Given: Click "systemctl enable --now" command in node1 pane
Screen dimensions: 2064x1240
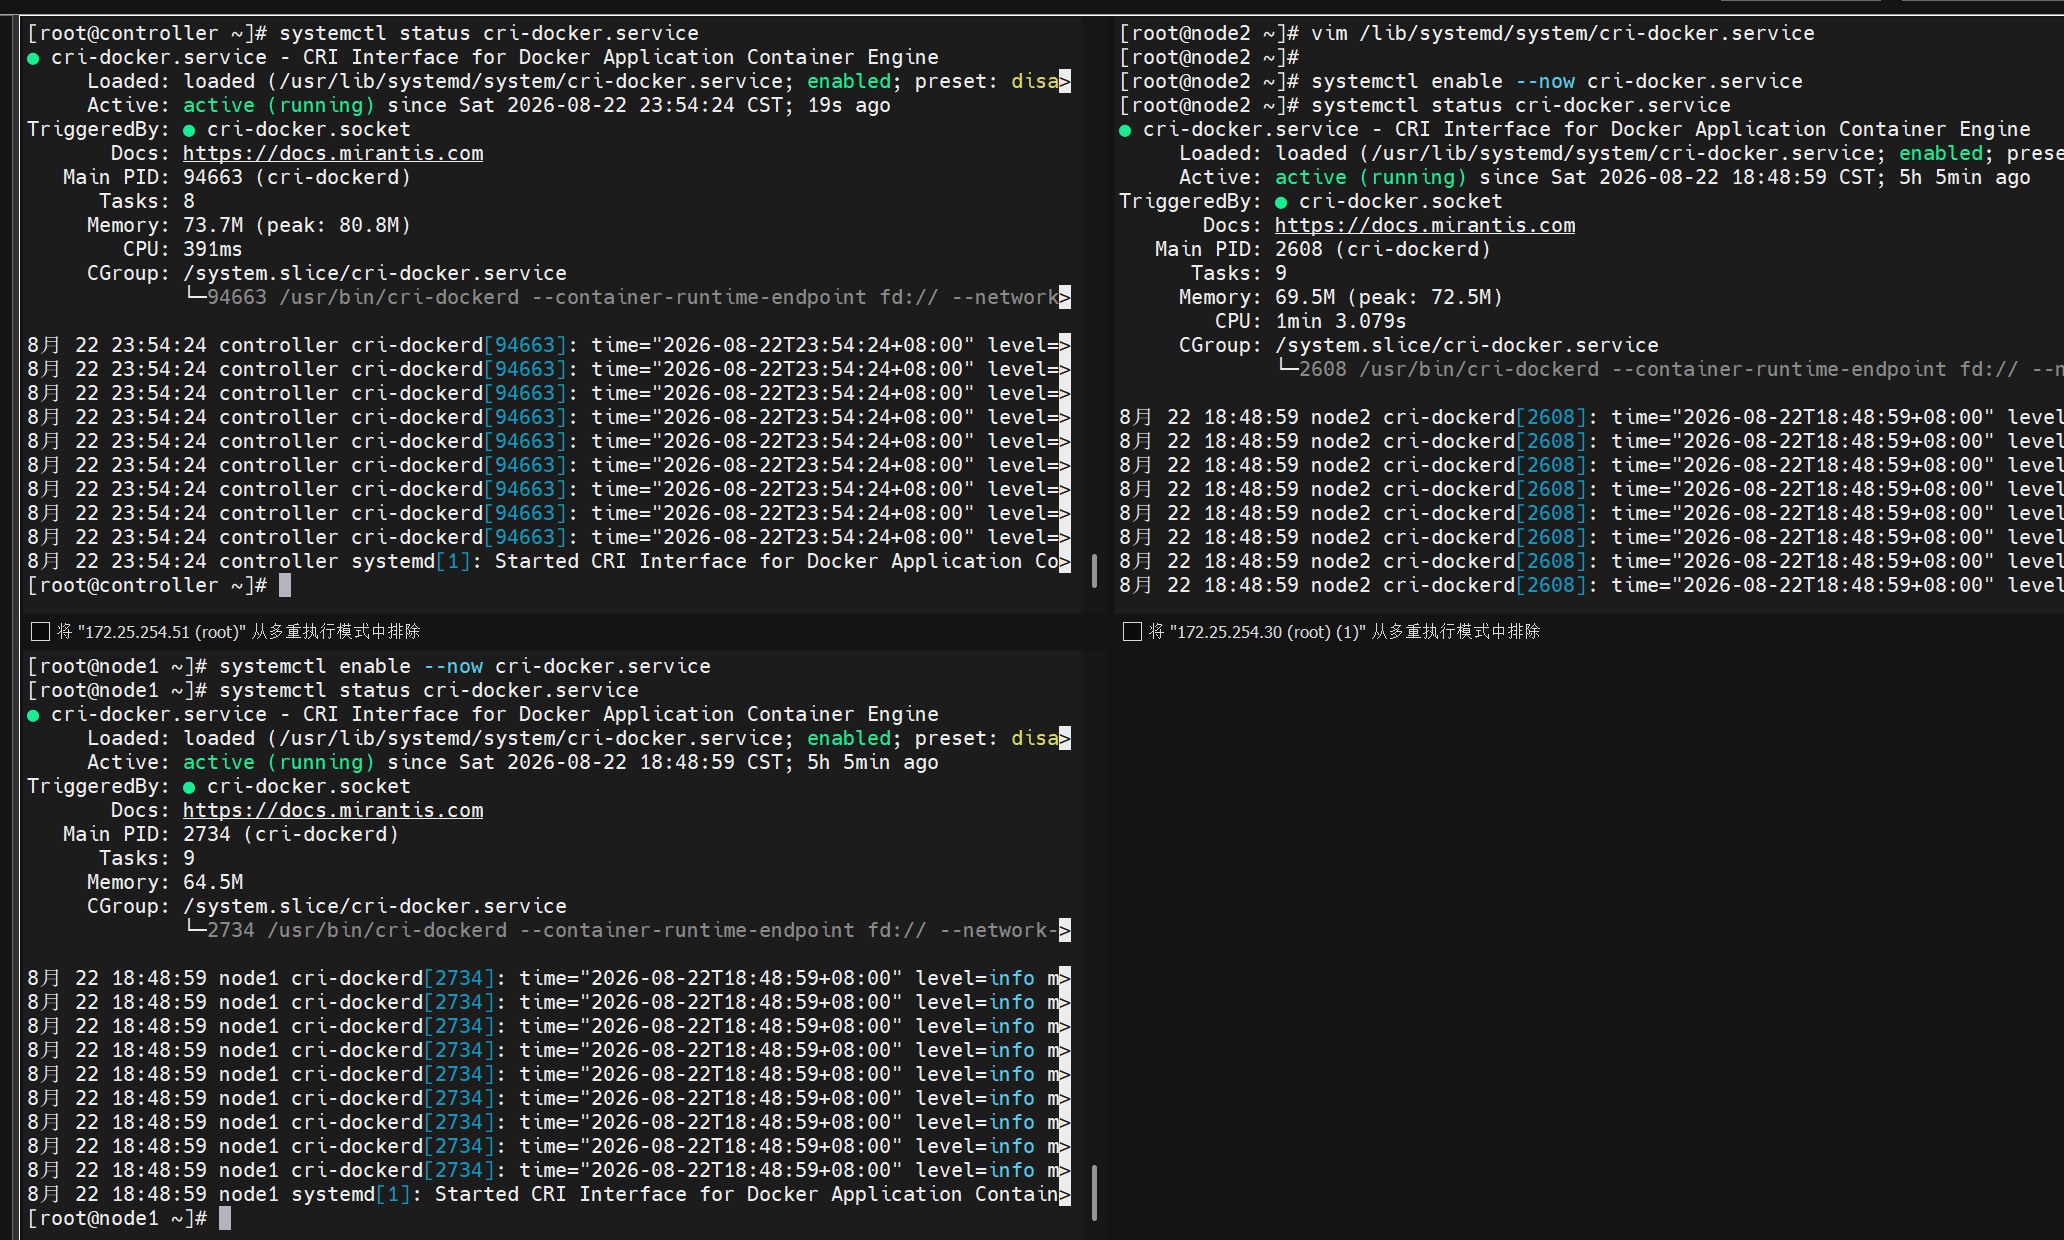Looking at the screenshot, I should pyautogui.click(x=351, y=666).
